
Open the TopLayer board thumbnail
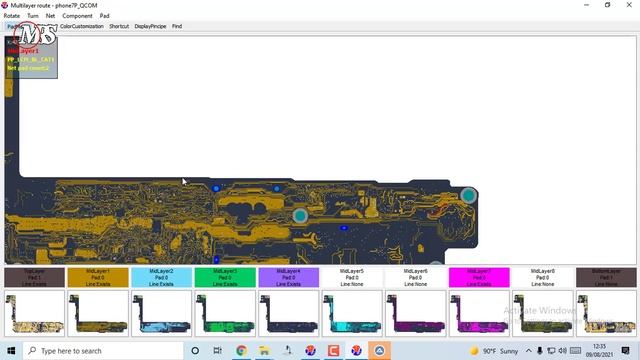(34, 313)
